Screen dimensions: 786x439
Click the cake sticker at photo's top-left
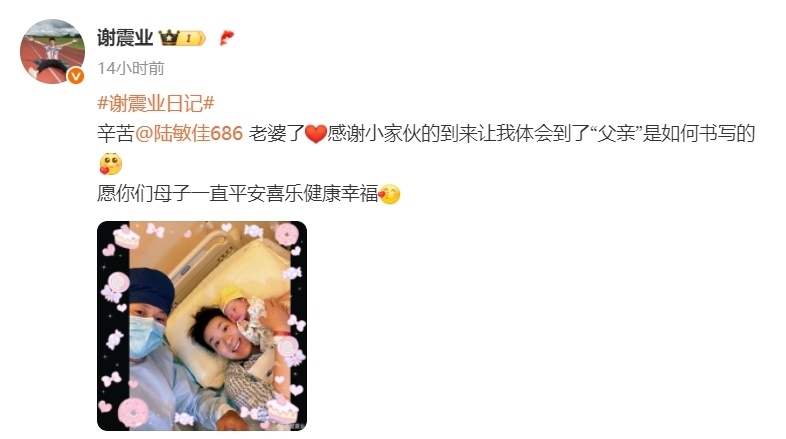pos(126,237)
